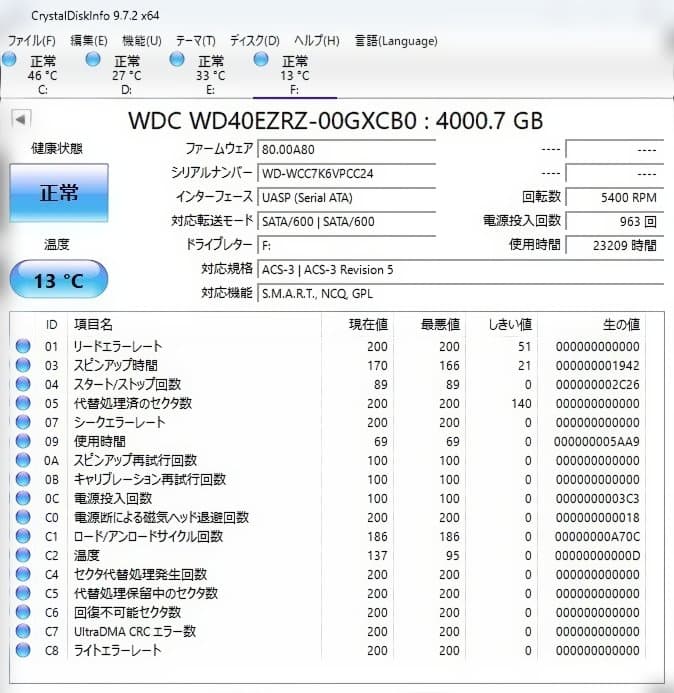Click raw value 000000005AA9
Viewport: 674px width, 693px height.
pos(597,442)
